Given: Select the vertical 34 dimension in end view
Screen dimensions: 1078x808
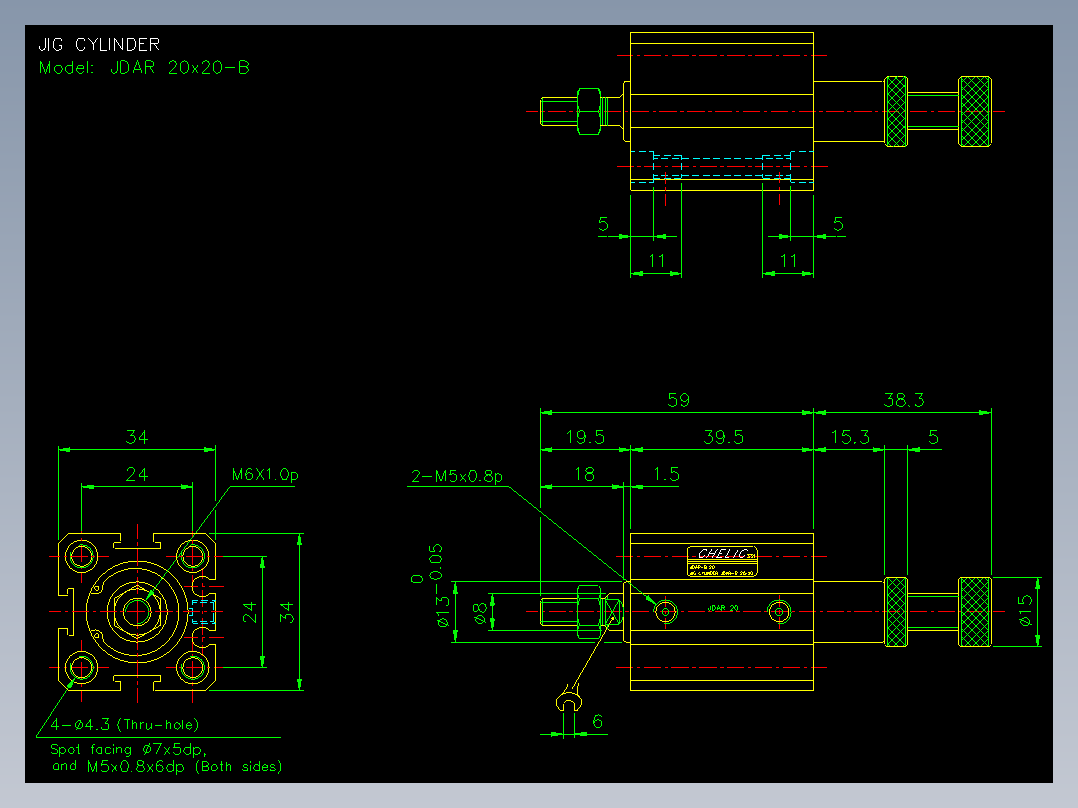Looking at the screenshot, I should [287, 611].
